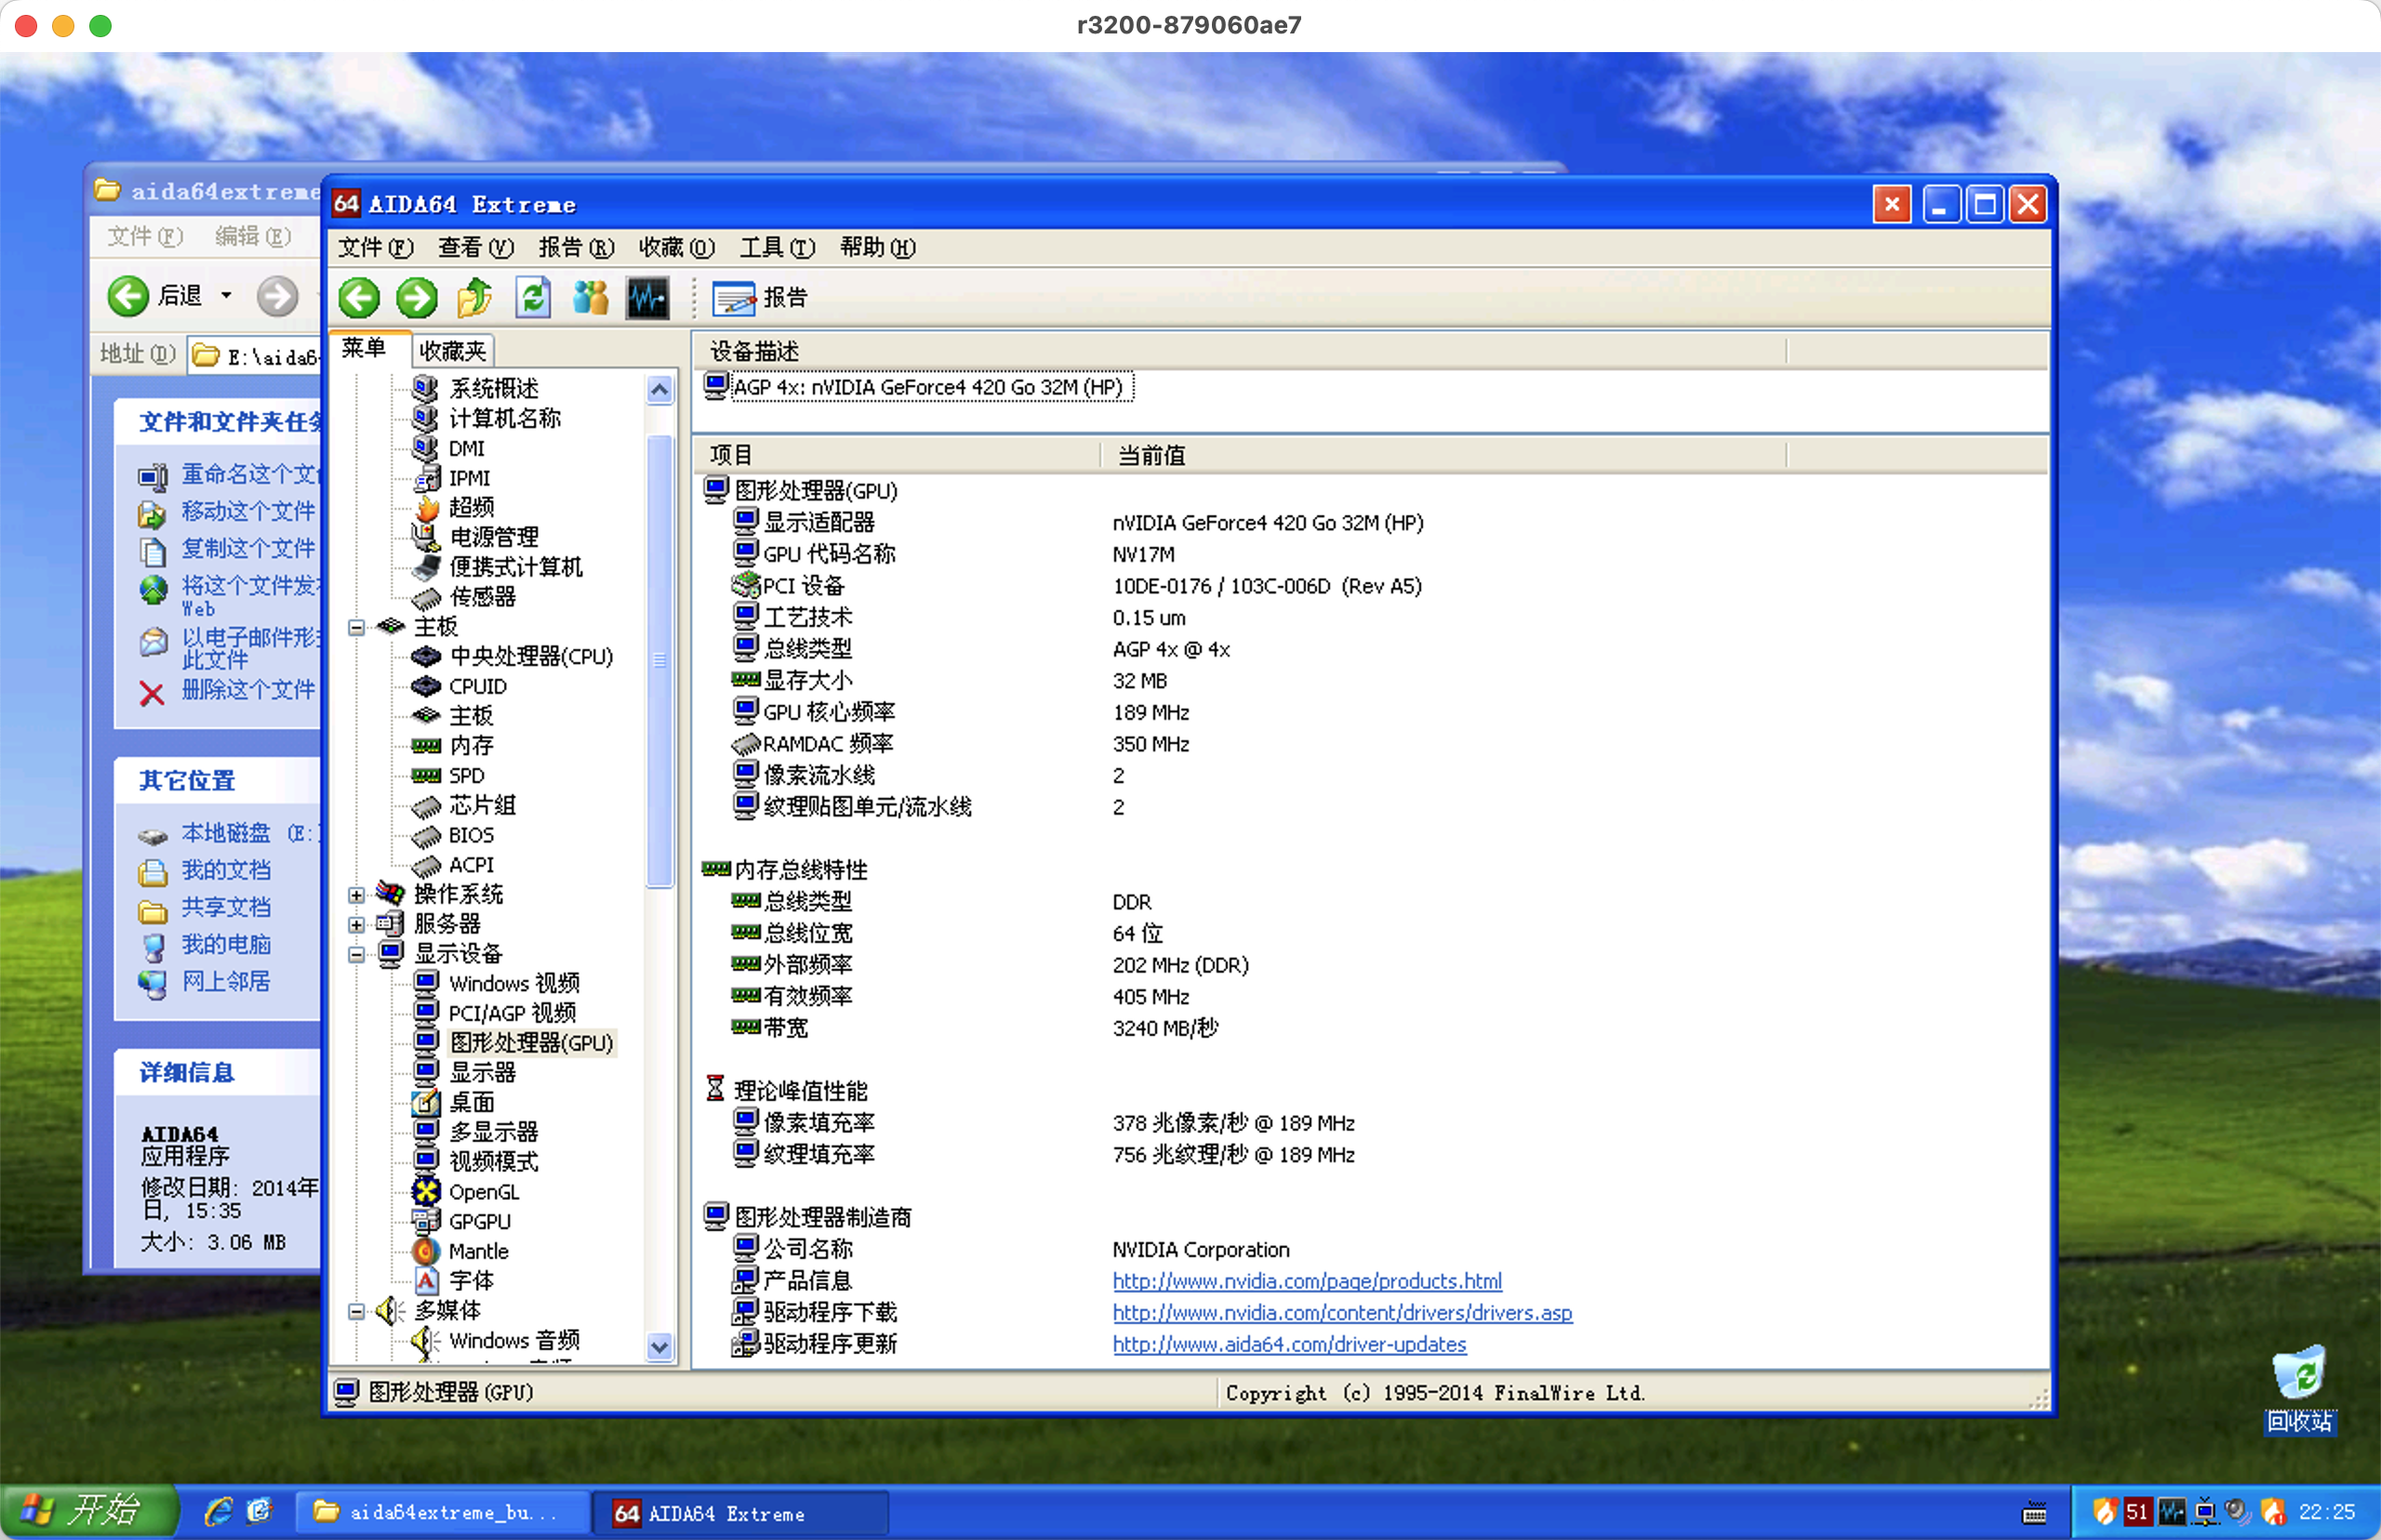Open OpenGL tree item
The width and height of the screenshot is (2381, 1540).
point(484,1192)
